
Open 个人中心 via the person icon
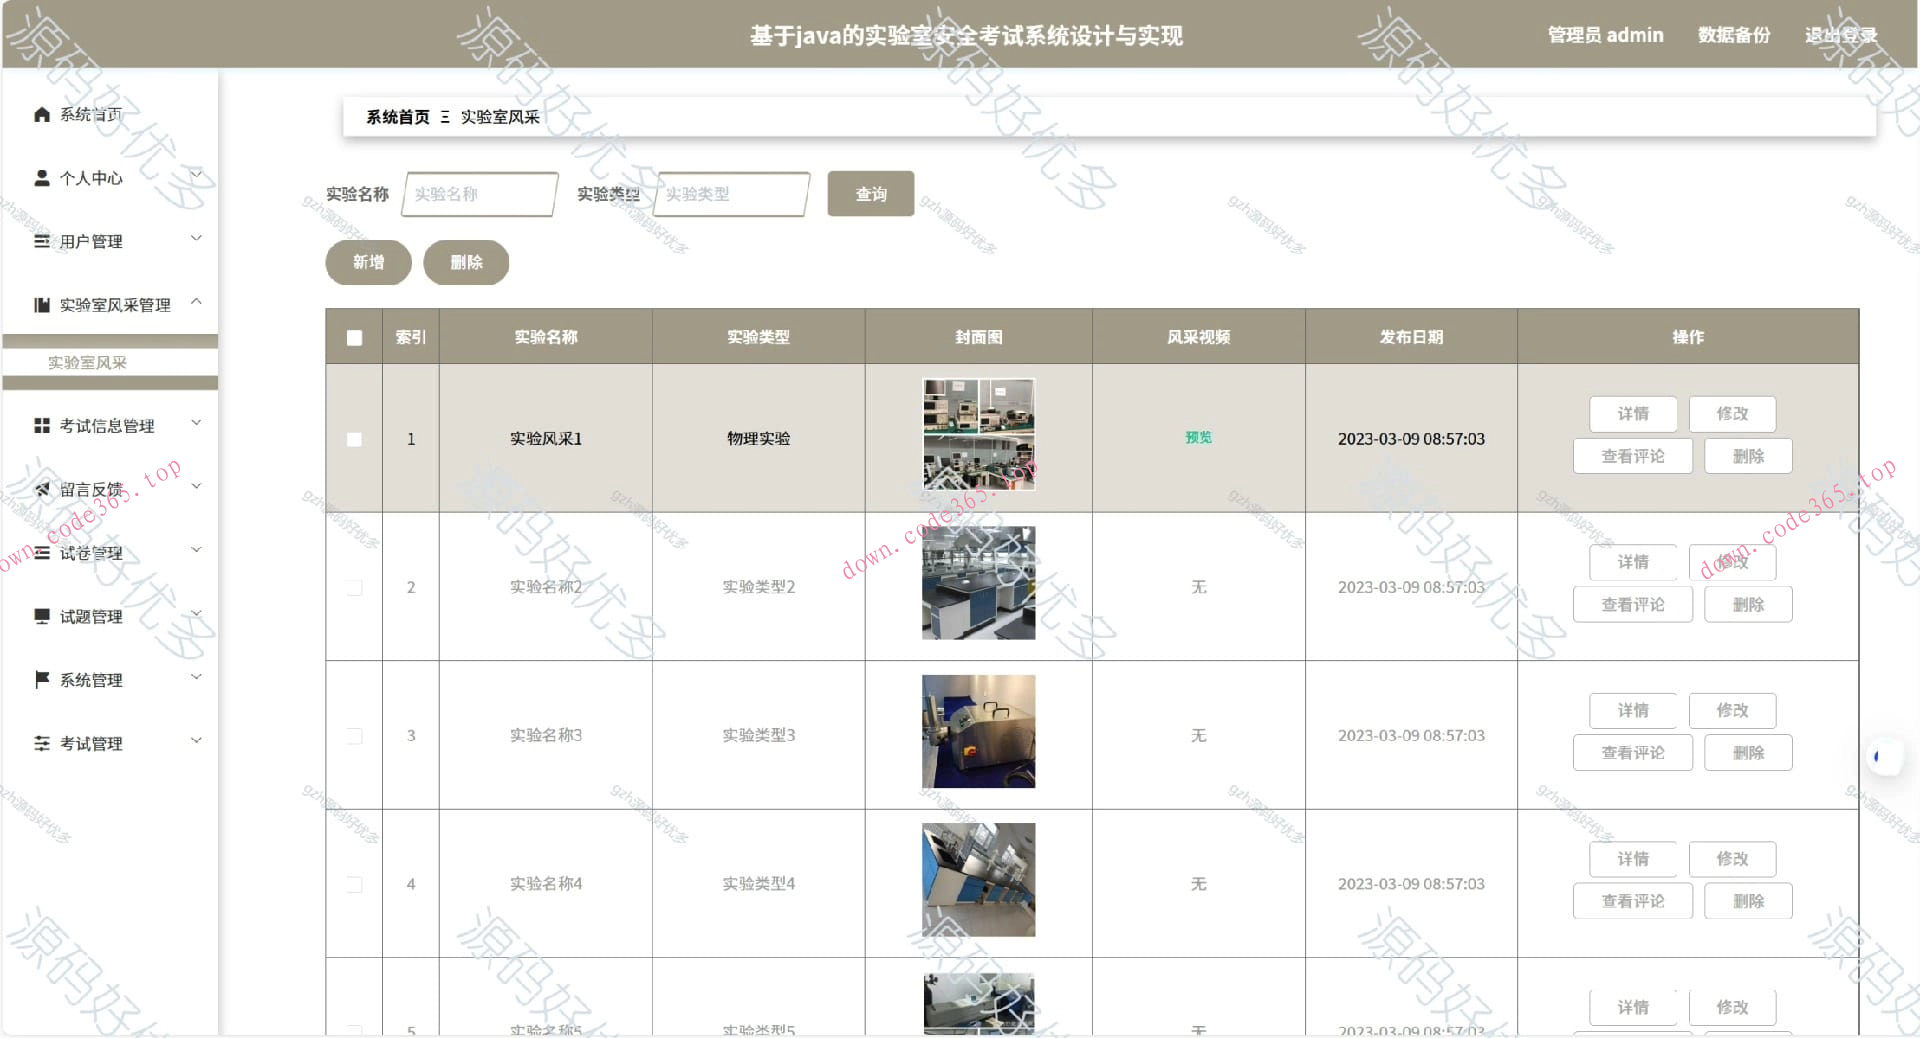[x=41, y=177]
